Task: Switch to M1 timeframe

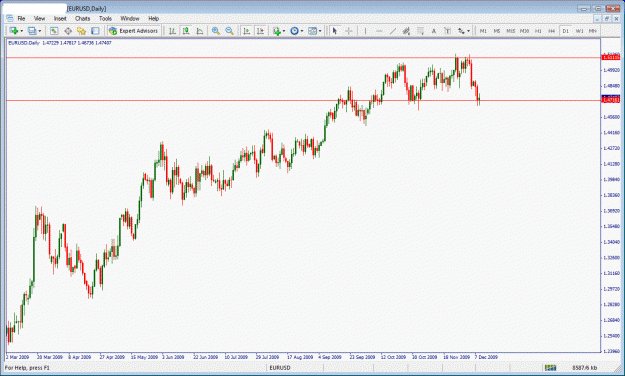Action: click(x=483, y=31)
